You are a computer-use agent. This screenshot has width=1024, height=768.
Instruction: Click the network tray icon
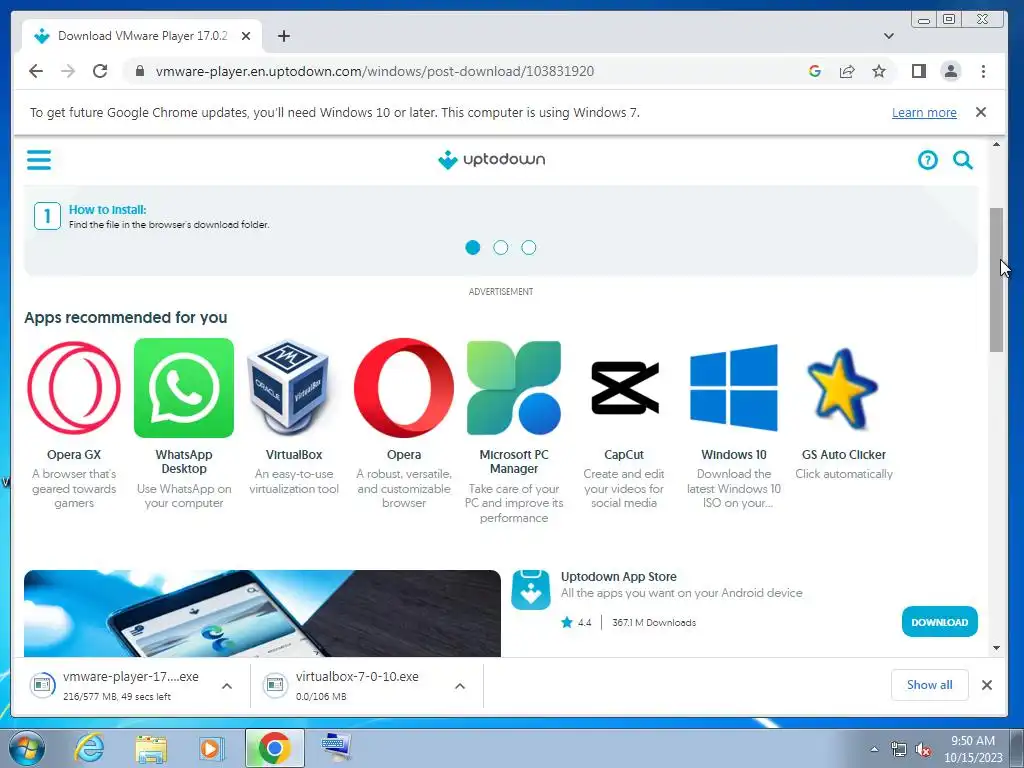(x=899, y=749)
